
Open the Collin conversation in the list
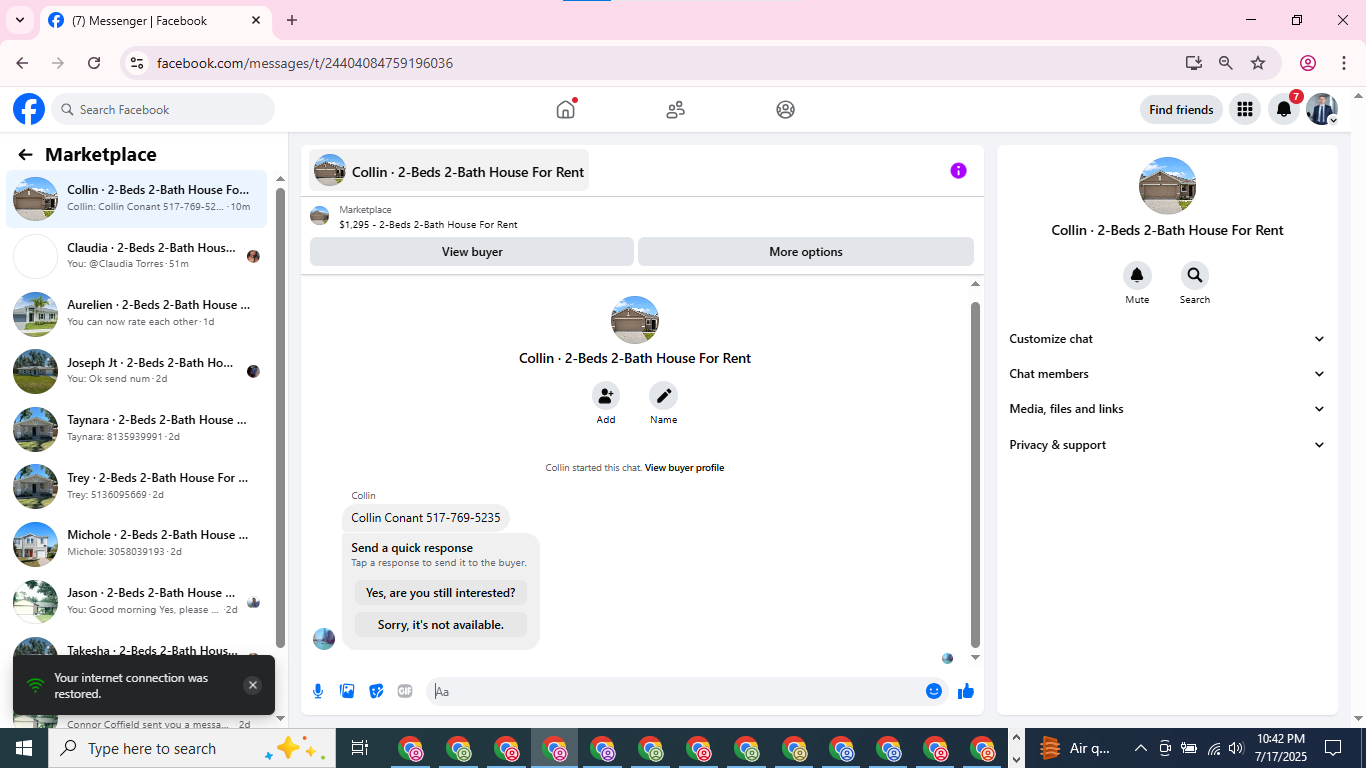[137, 198]
